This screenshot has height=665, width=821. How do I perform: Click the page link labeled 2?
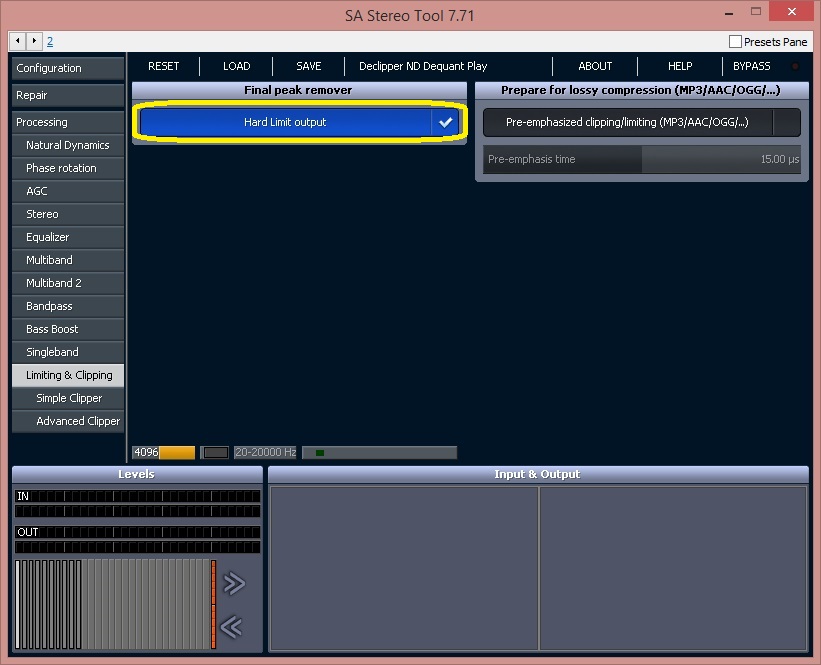[x=50, y=41]
